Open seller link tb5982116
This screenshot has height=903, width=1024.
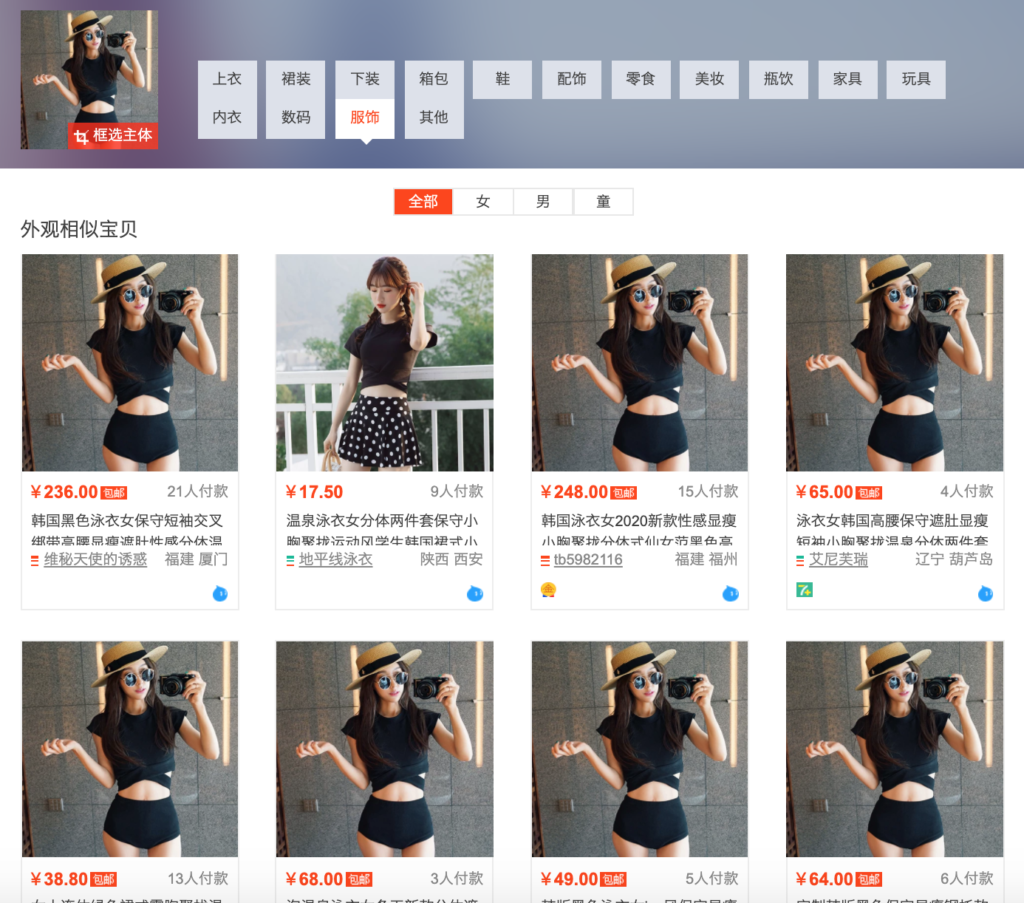click(588, 559)
